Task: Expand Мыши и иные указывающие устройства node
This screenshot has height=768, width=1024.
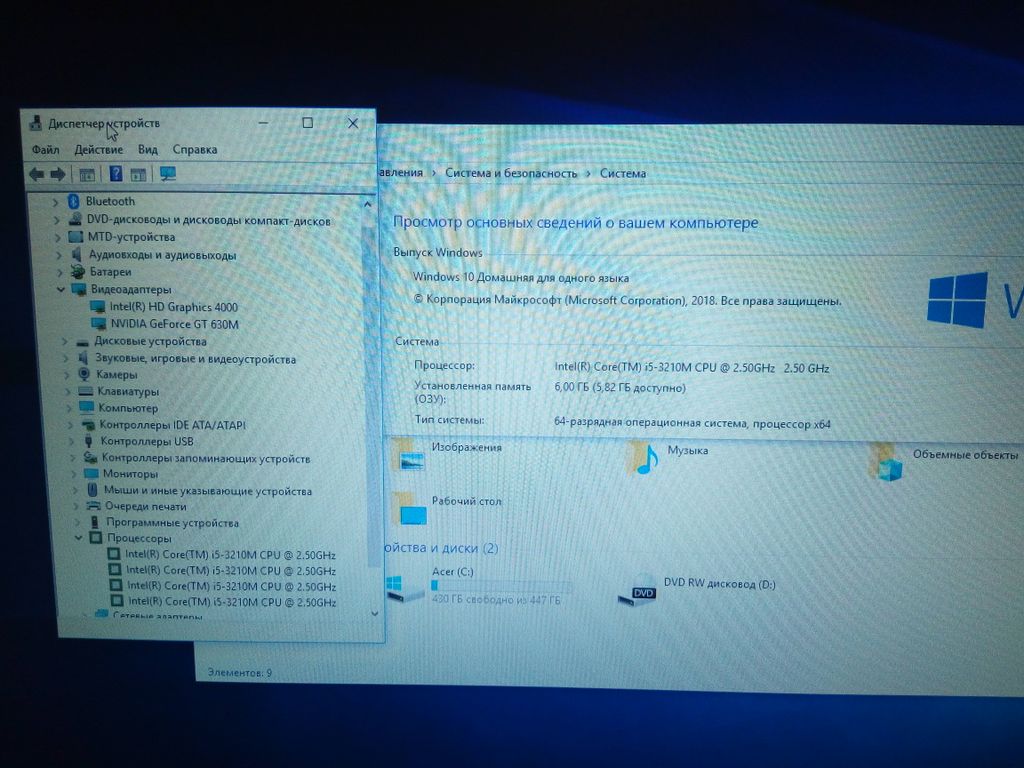Action: pos(76,490)
